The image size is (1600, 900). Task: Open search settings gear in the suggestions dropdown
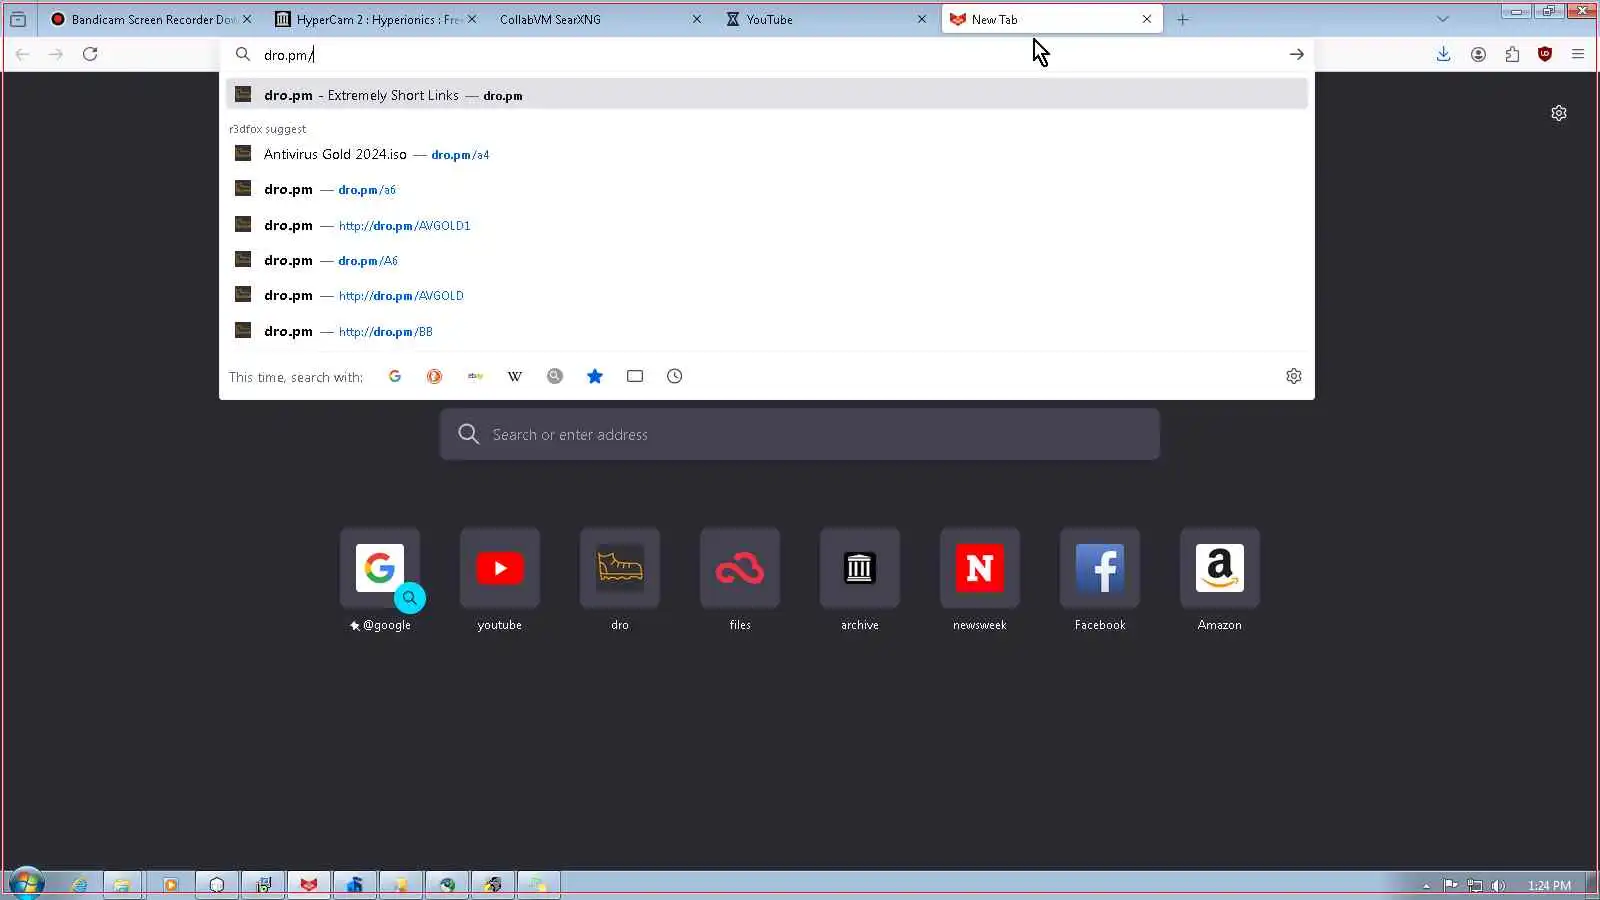tap(1294, 377)
